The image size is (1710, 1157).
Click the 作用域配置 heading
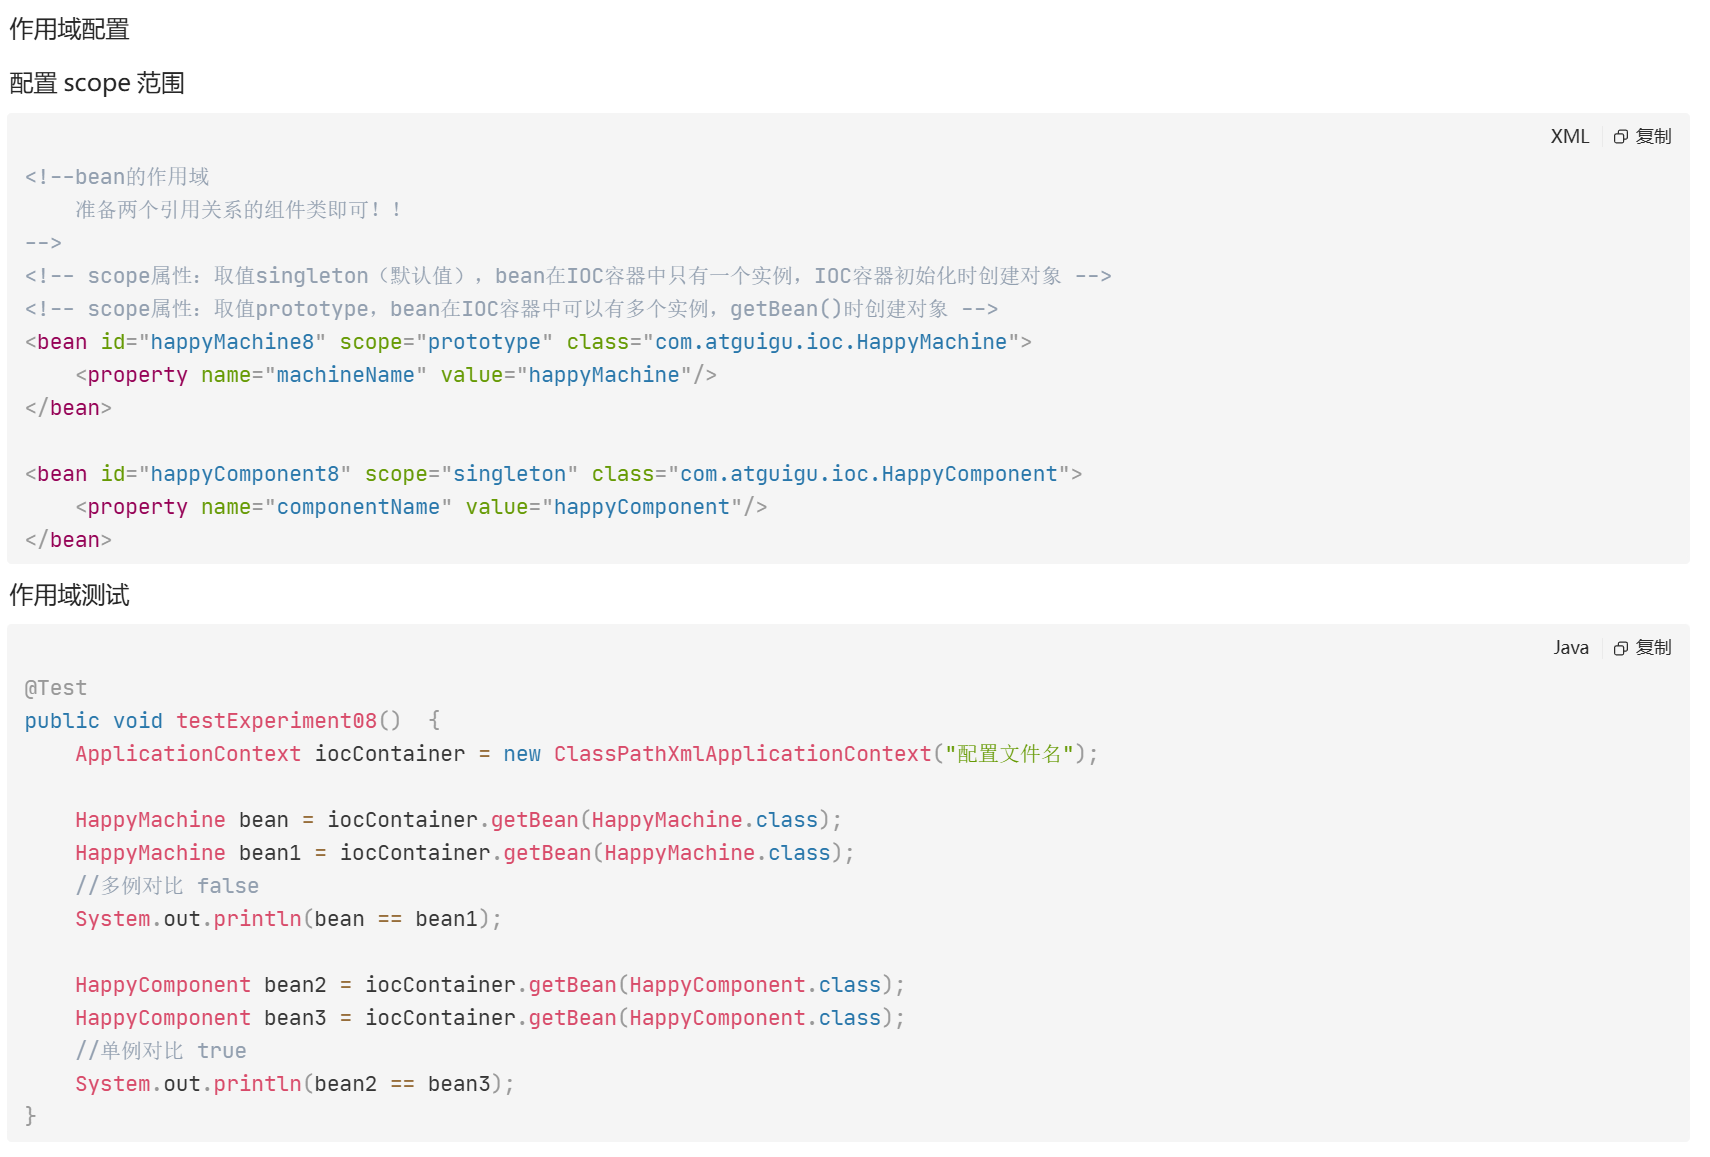pos(69,29)
